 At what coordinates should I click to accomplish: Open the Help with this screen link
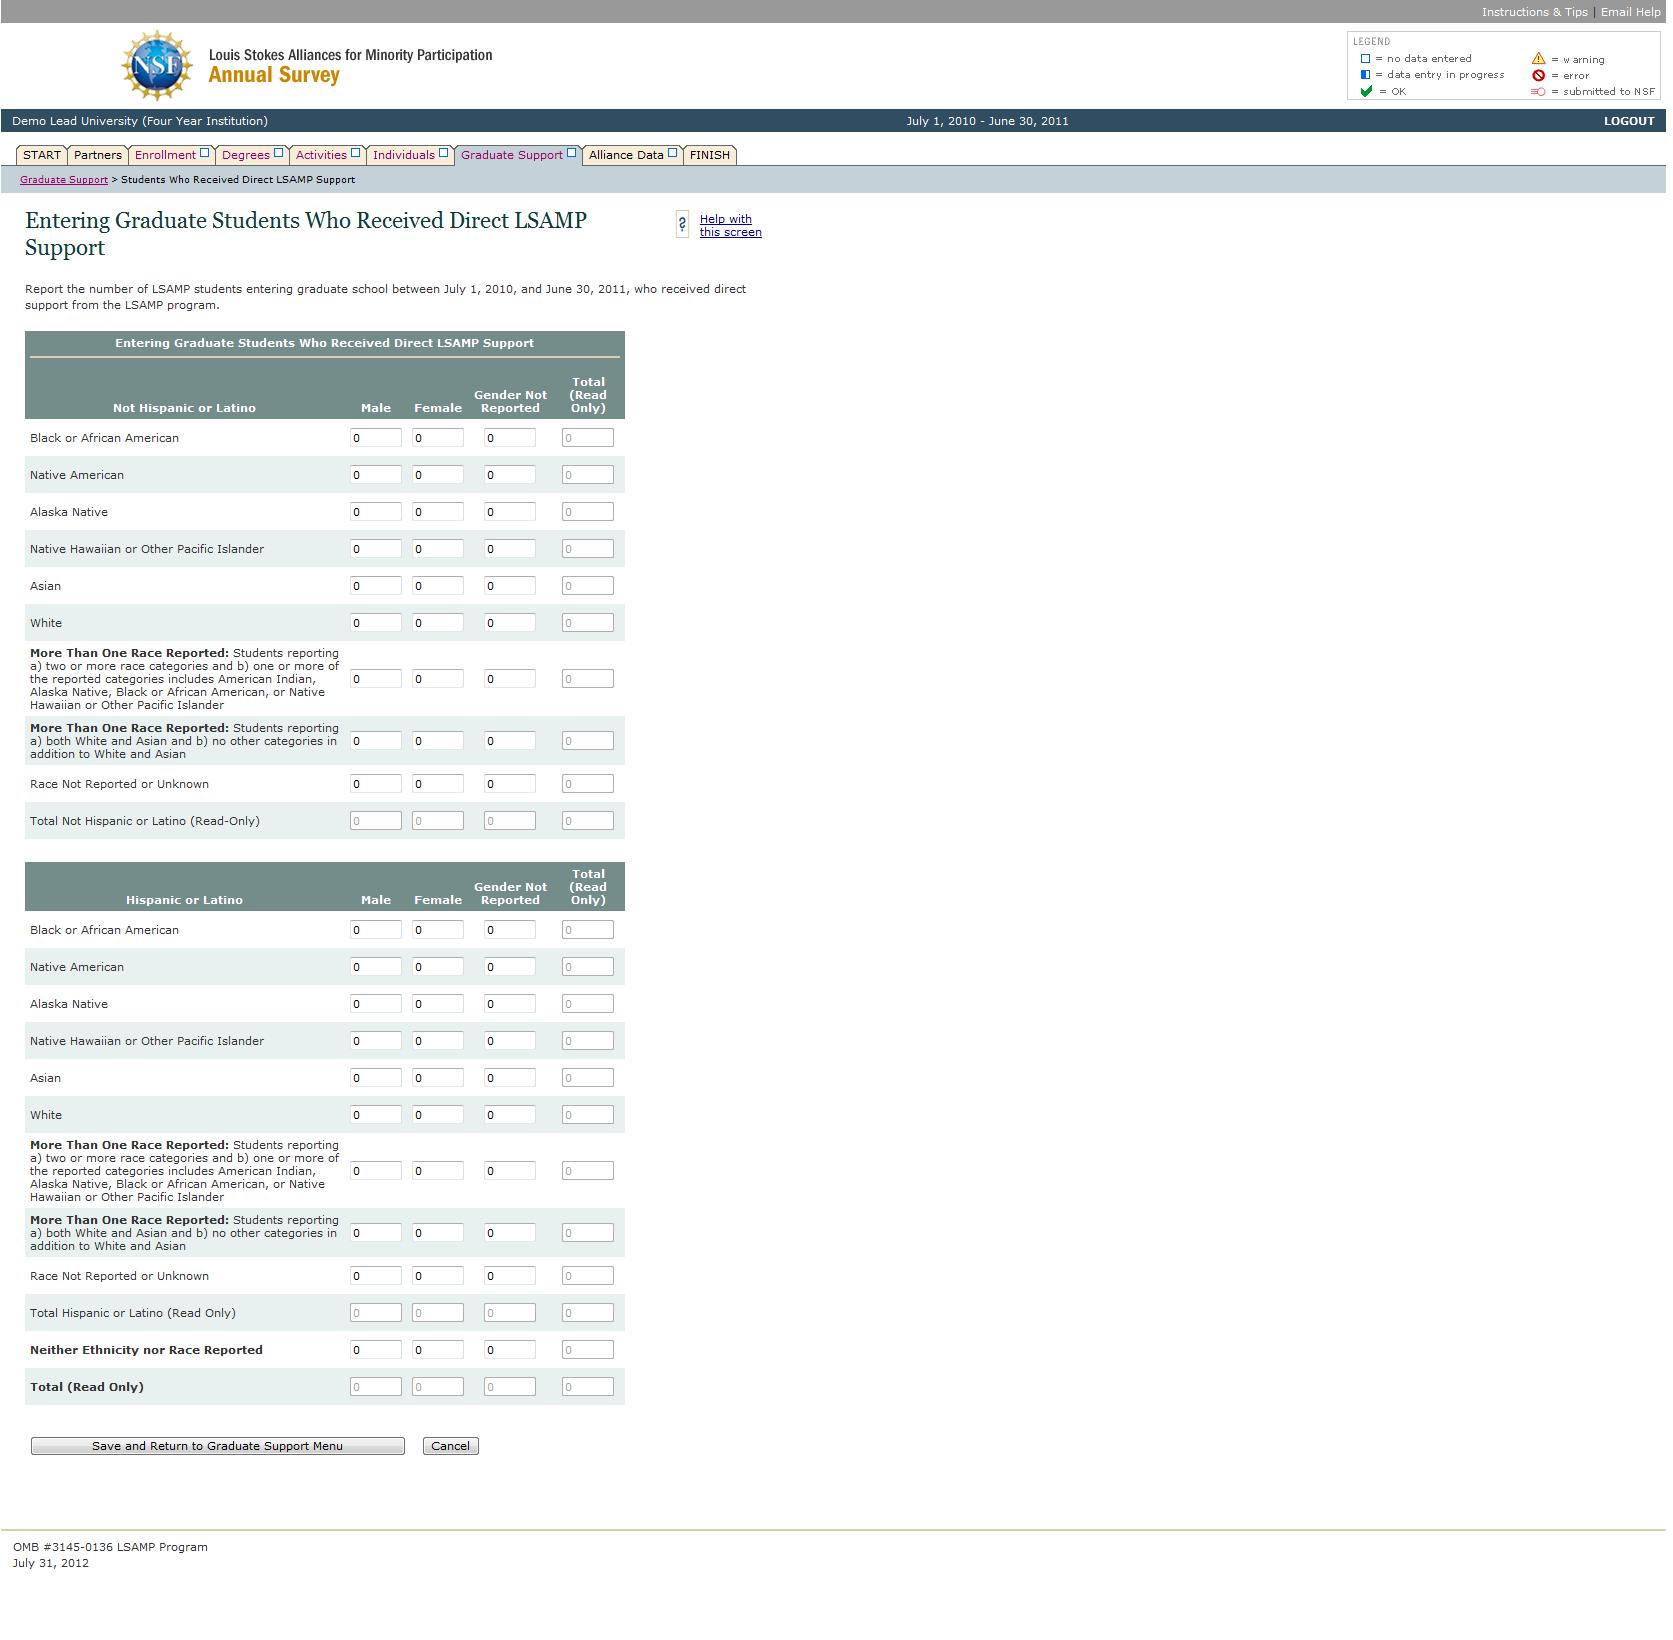[730, 226]
